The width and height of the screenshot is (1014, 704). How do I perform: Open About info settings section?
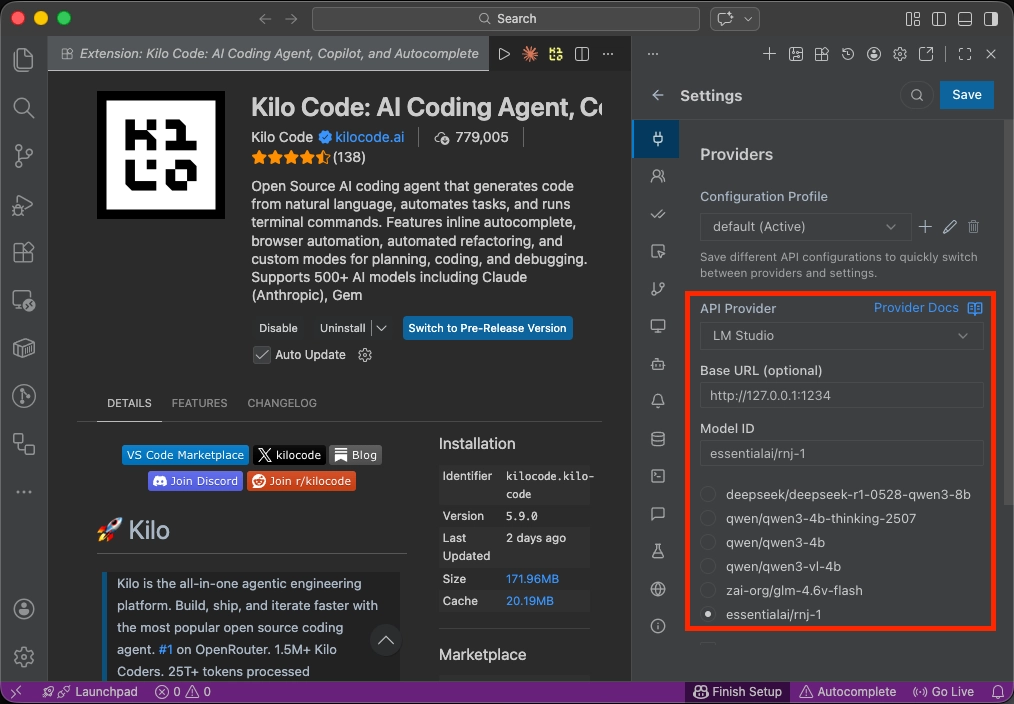(x=658, y=626)
